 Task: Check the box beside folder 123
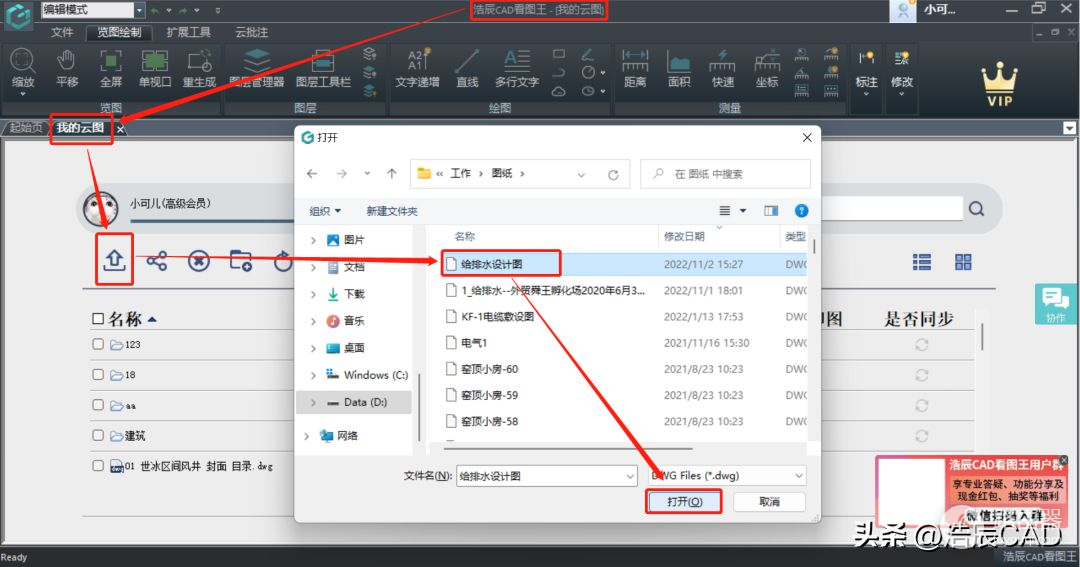tap(98, 344)
